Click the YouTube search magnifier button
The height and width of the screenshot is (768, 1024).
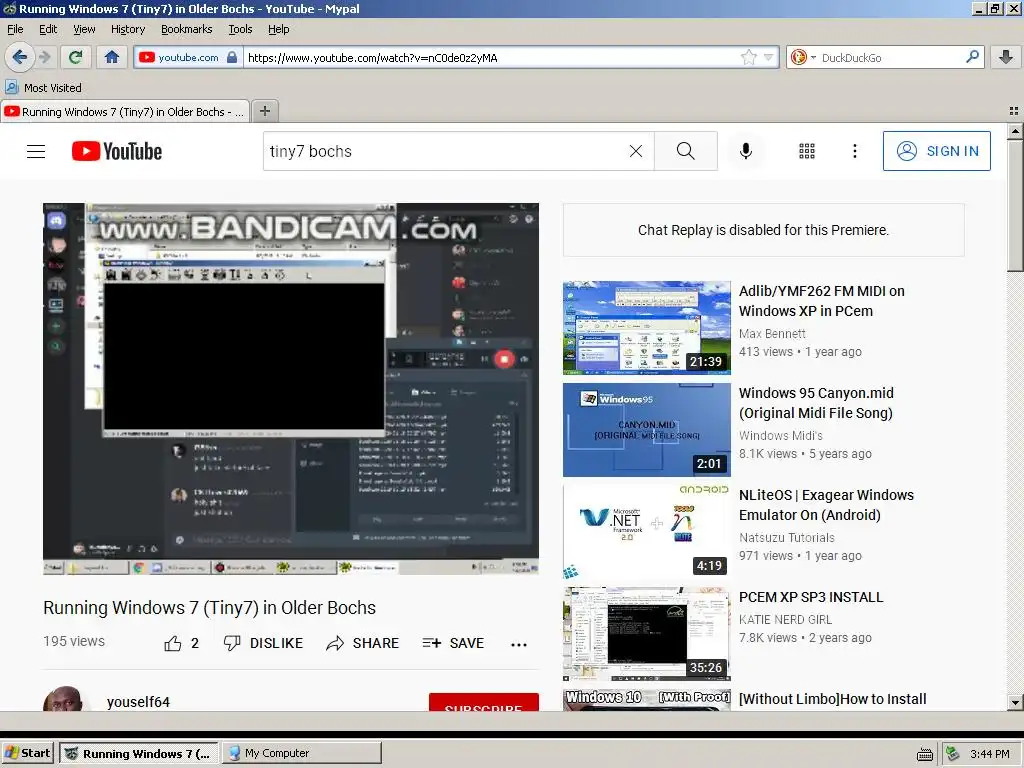pos(686,151)
